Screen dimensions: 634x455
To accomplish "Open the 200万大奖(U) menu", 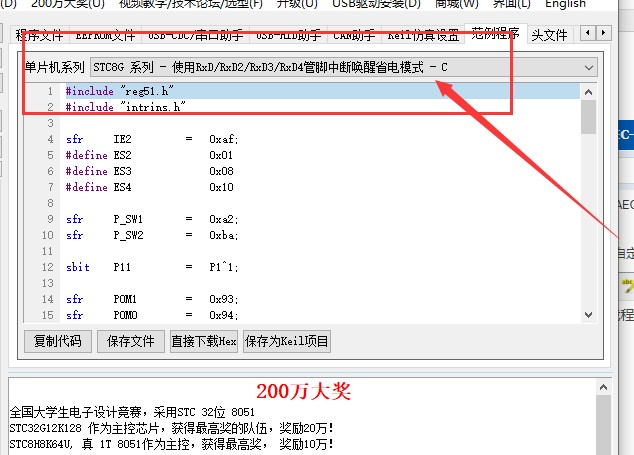I will pos(68,4).
